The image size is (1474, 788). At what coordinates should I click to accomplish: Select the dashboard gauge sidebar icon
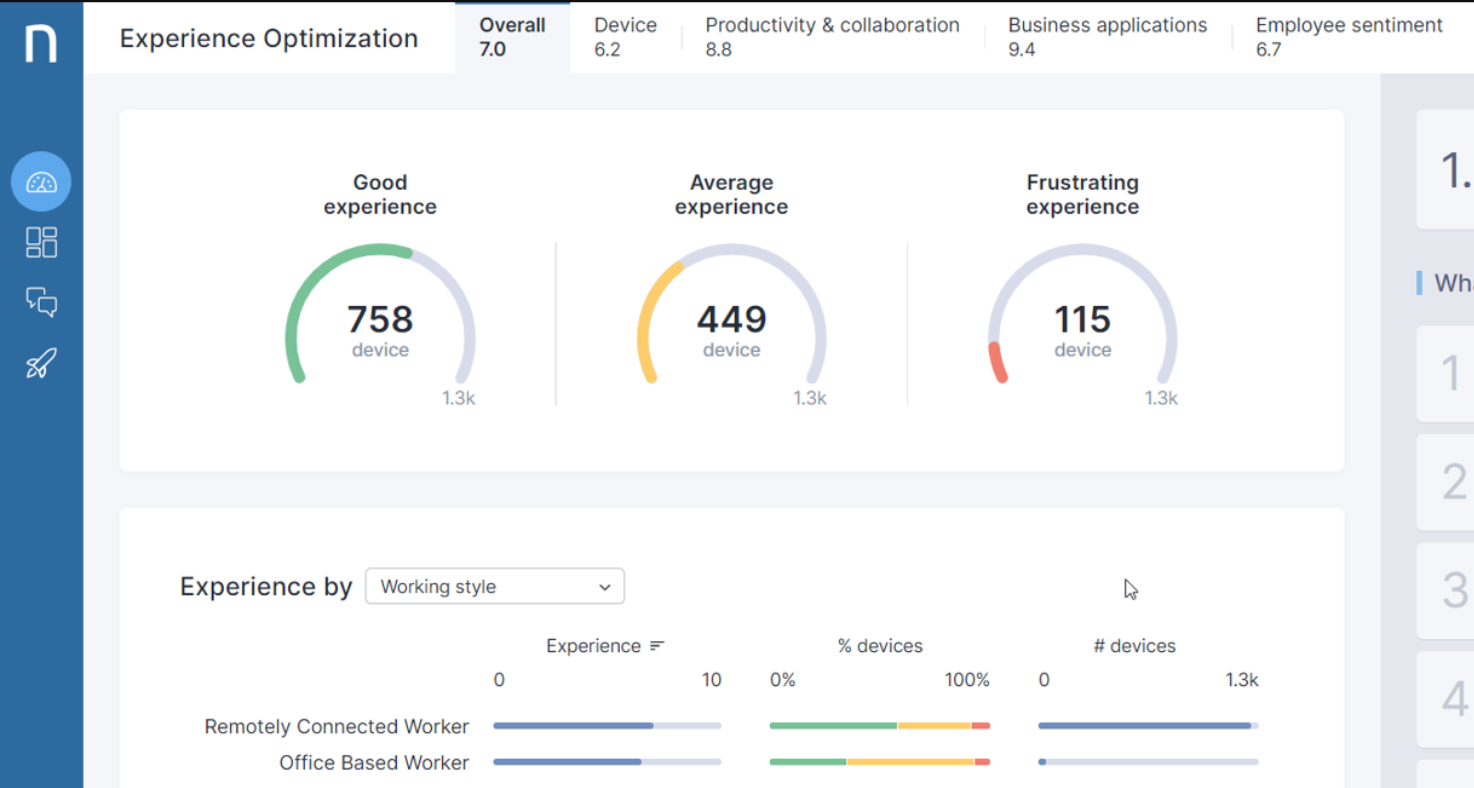41,181
